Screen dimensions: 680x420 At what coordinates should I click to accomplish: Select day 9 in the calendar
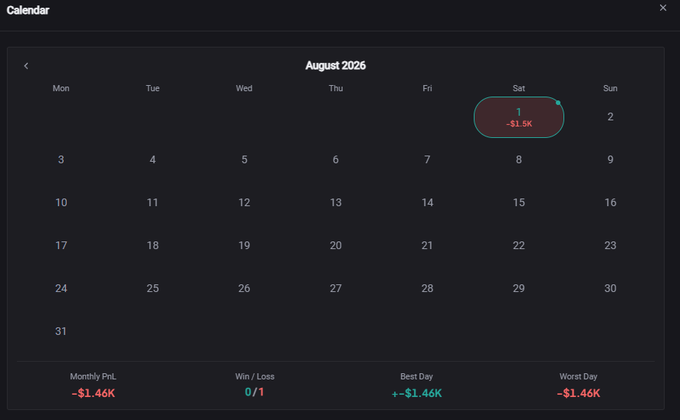pyautogui.click(x=610, y=160)
